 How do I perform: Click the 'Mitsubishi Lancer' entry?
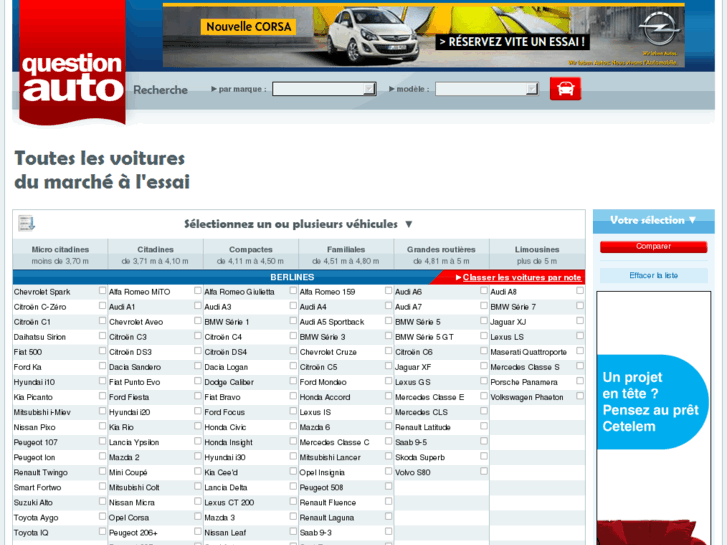(x=330, y=458)
